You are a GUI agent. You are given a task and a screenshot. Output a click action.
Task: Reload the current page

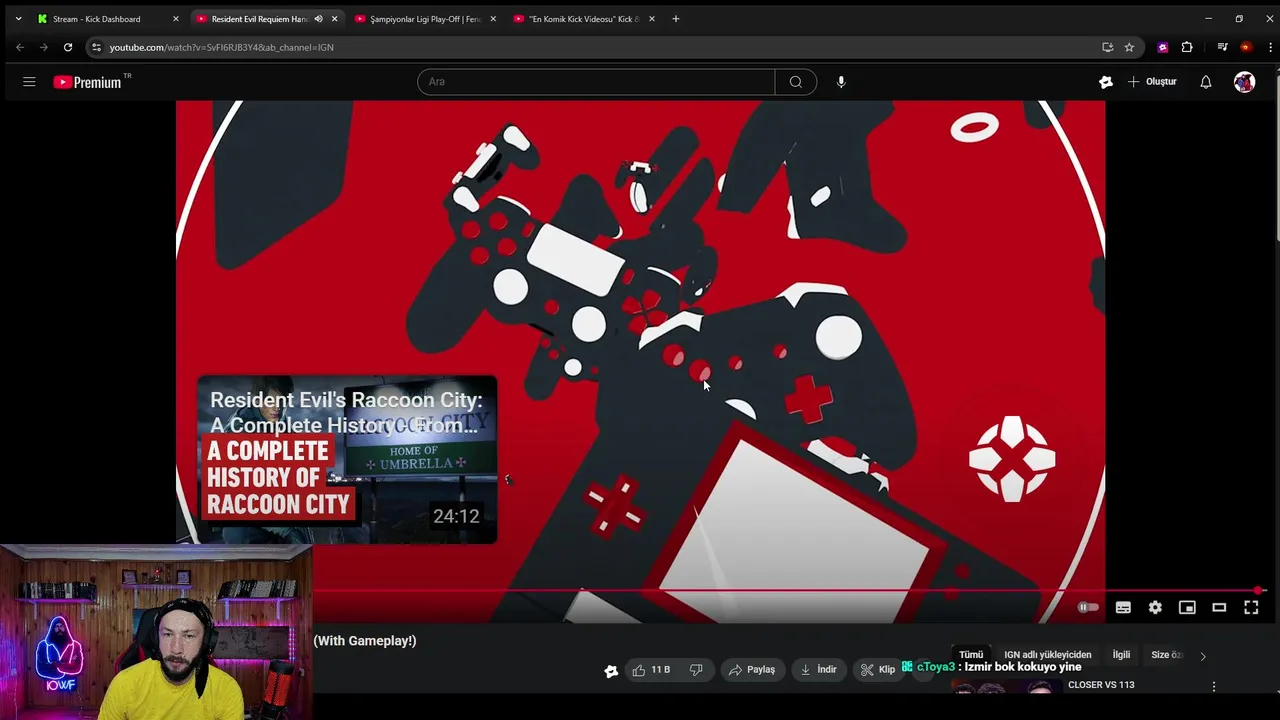click(x=68, y=47)
